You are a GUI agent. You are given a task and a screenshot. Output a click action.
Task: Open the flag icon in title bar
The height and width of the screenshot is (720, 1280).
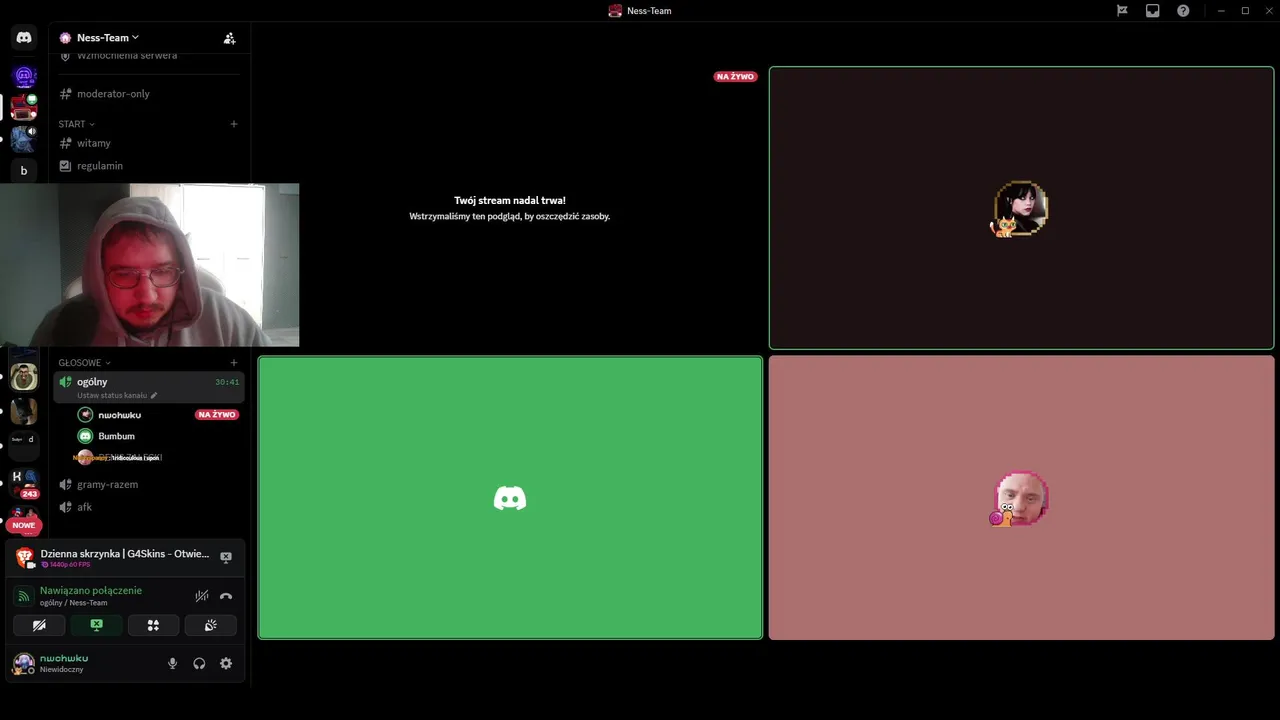click(1122, 11)
